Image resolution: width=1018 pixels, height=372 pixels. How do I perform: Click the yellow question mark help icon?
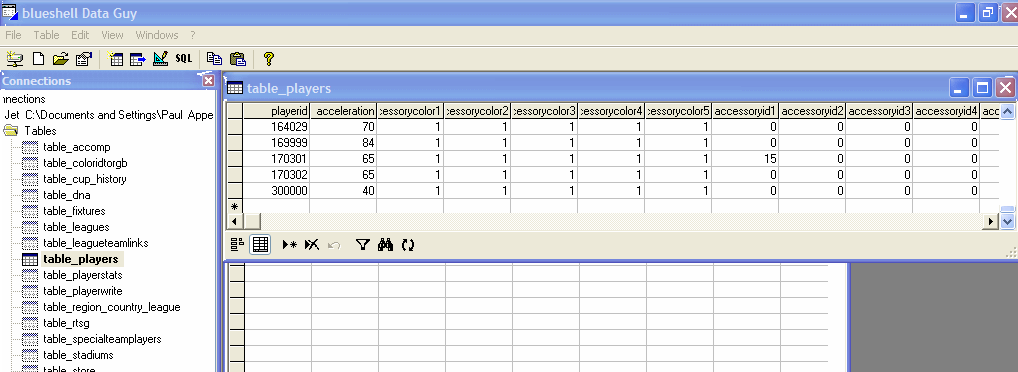click(x=268, y=59)
